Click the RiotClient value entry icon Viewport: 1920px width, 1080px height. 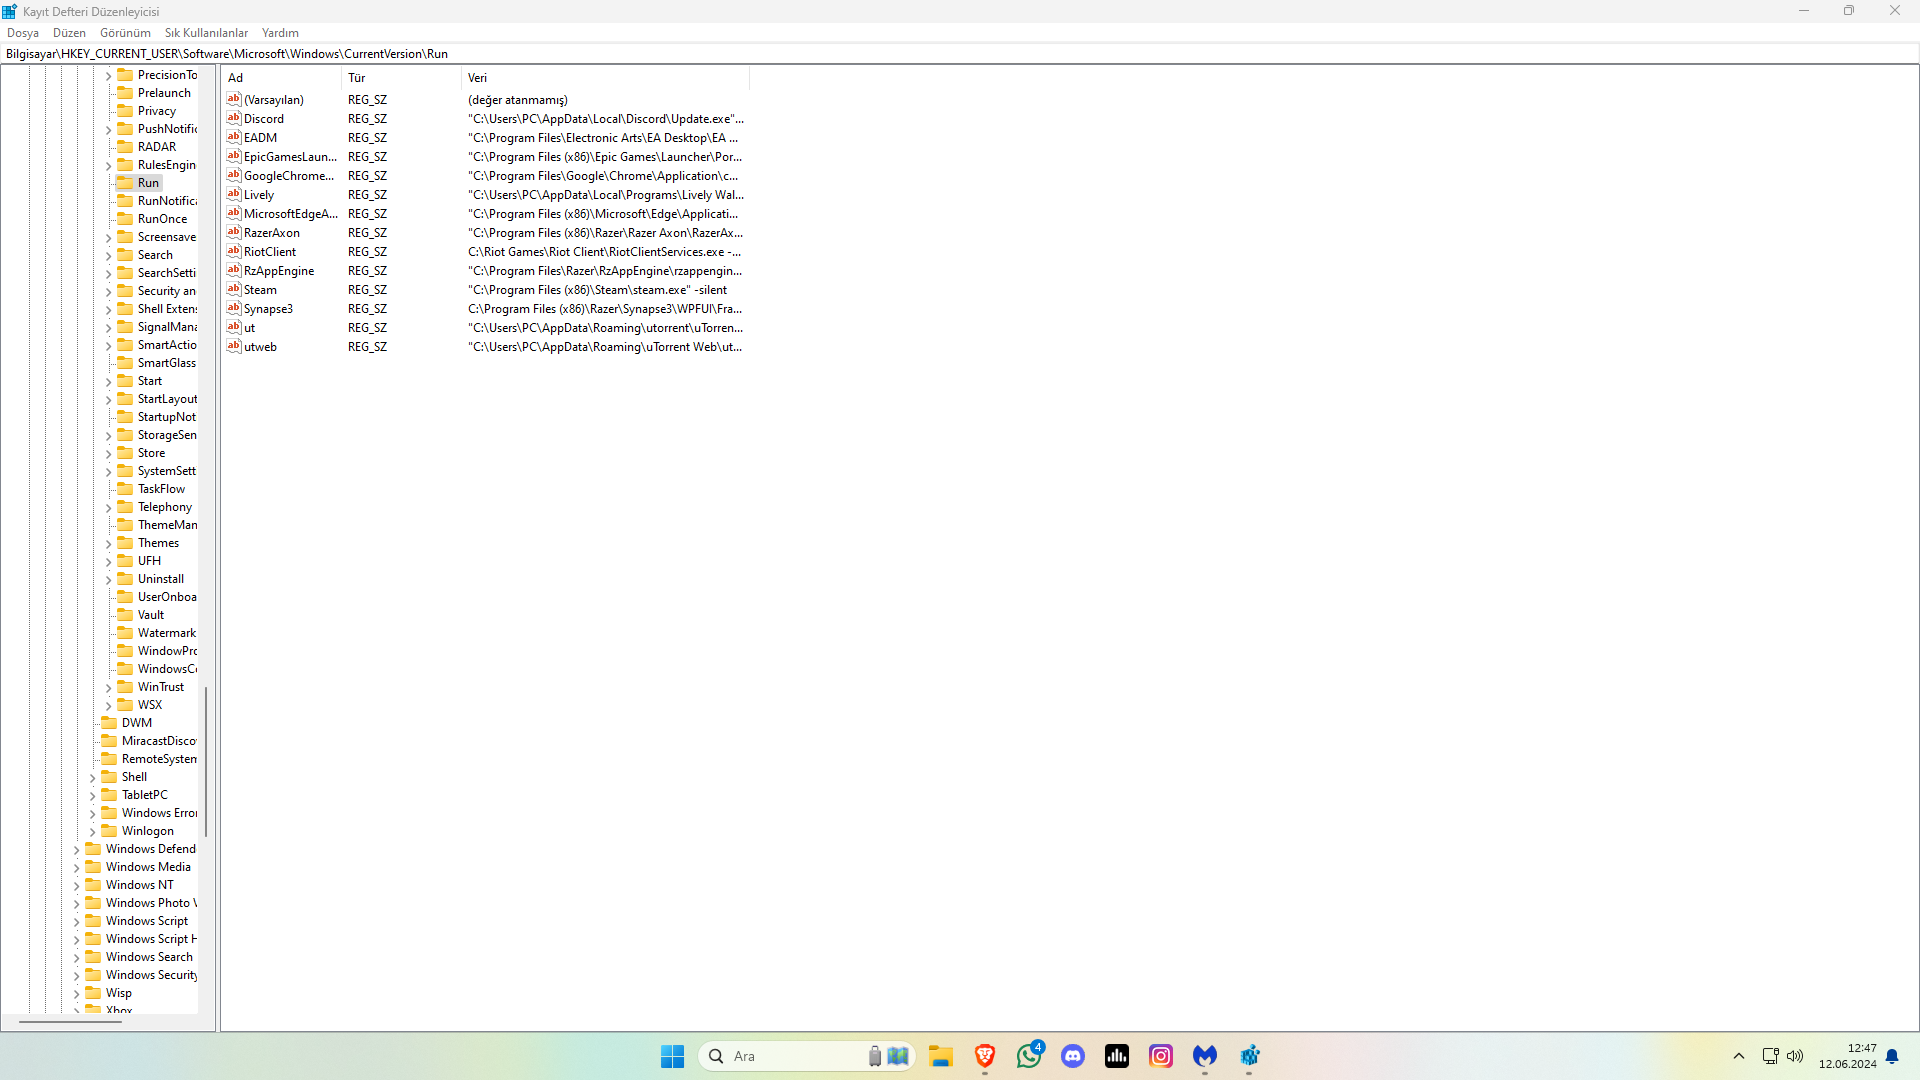coord(233,251)
